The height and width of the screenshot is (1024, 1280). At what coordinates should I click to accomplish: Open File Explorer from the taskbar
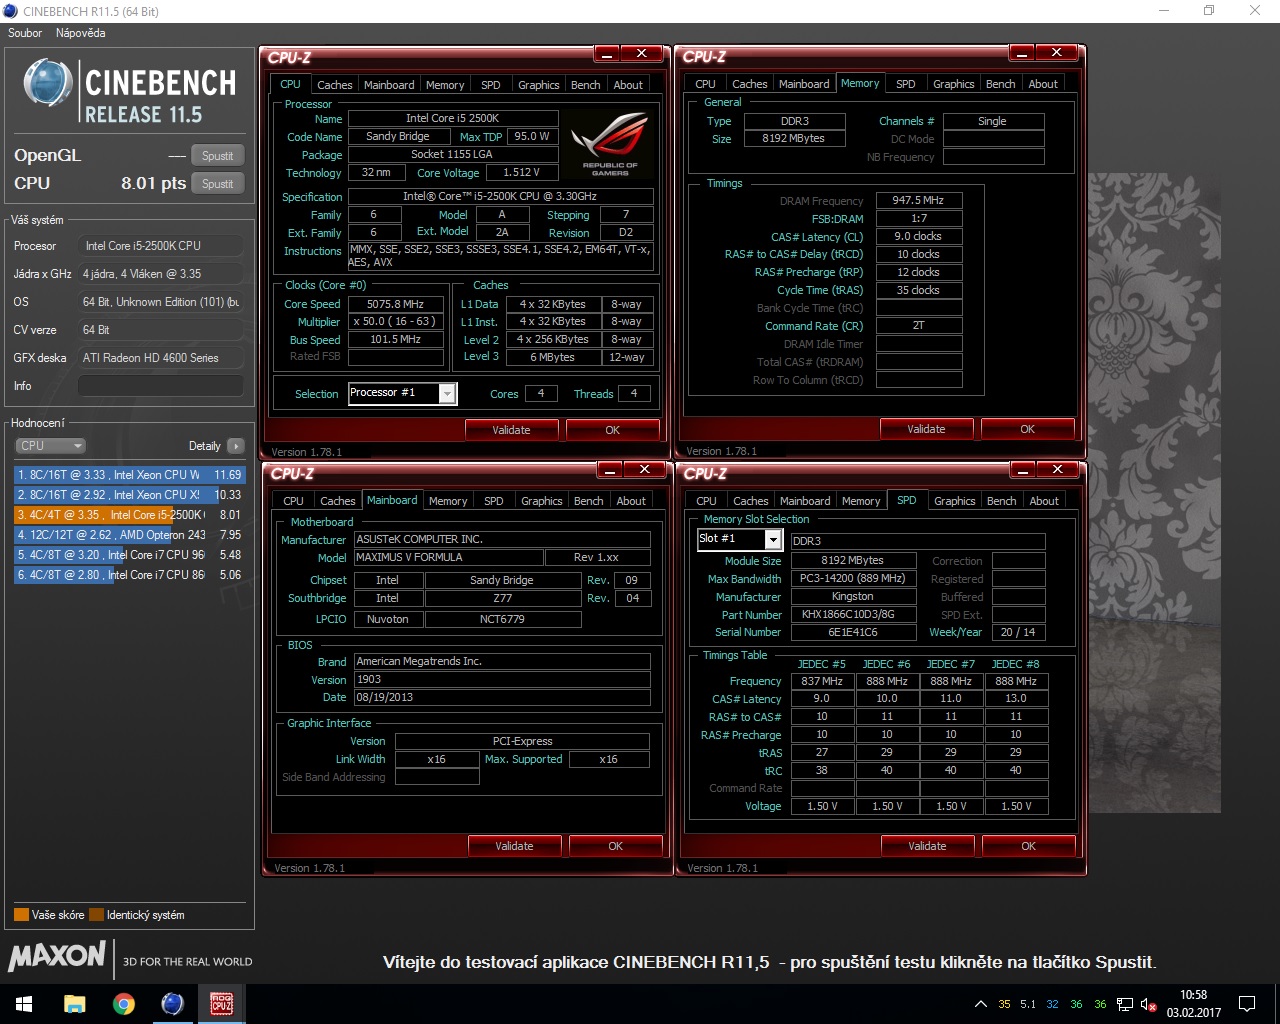75,1003
